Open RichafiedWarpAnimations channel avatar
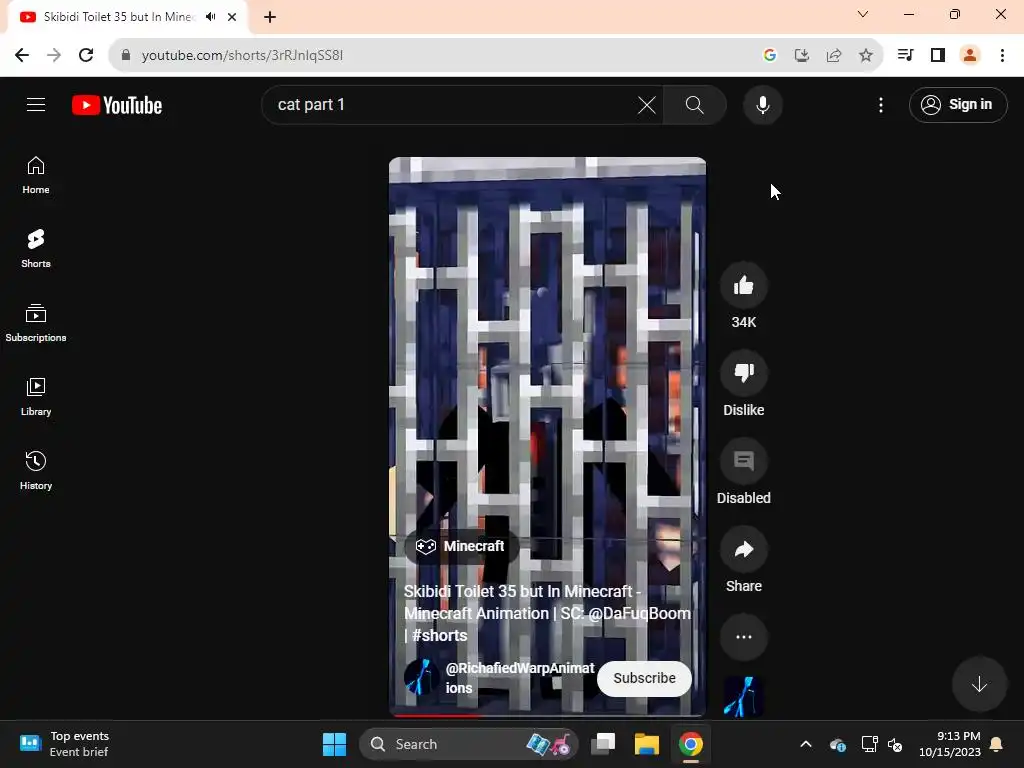Screen dimensions: 1024x768 (x=421, y=677)
